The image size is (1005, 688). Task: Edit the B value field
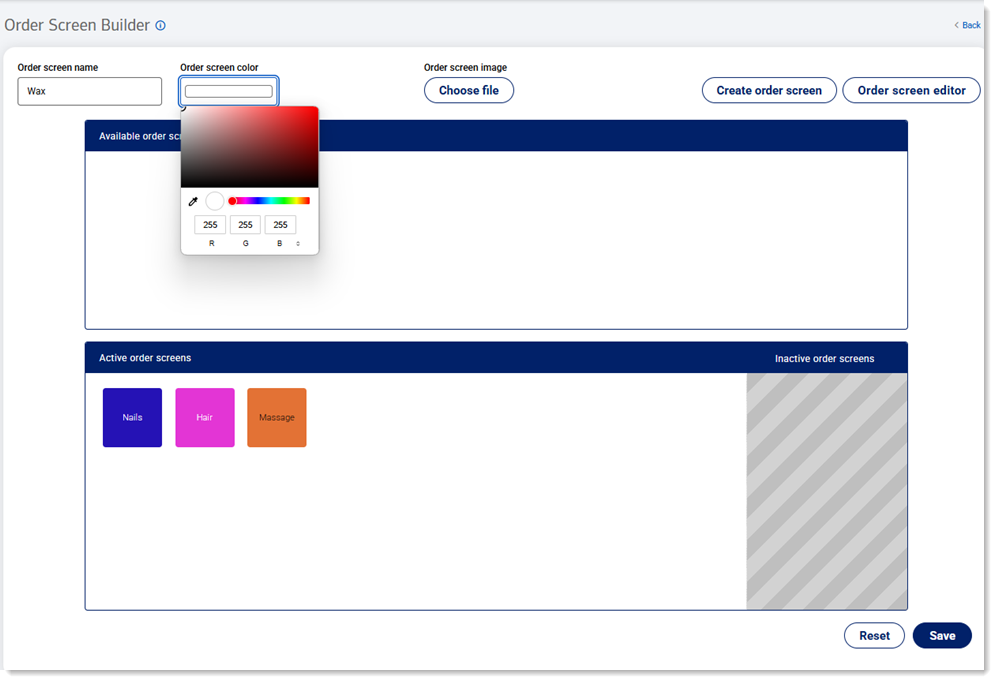pos(280,225)
